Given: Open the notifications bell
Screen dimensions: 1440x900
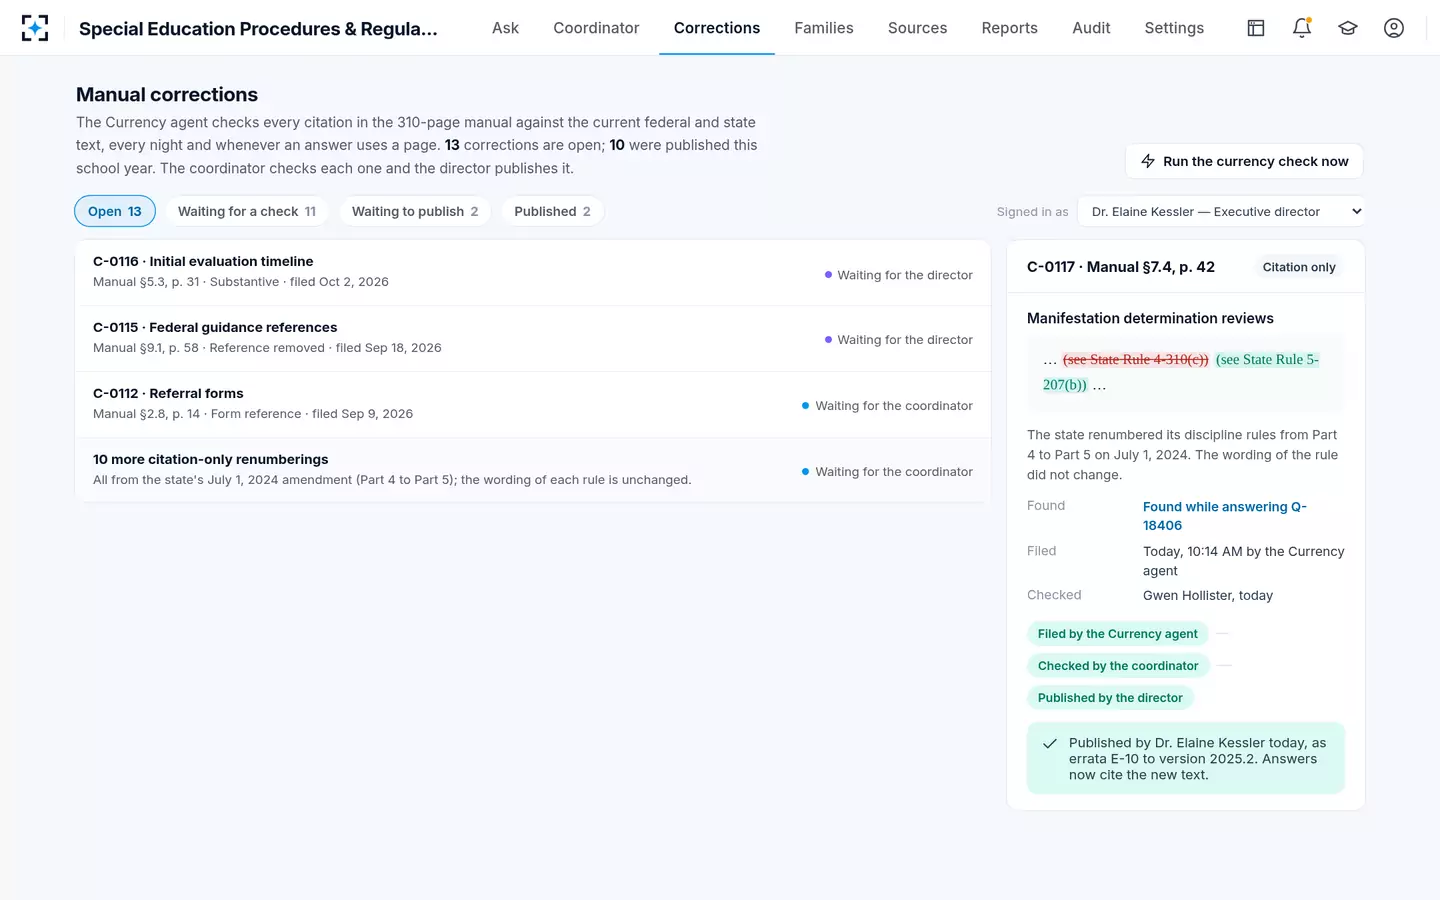Looking at the screenshot, I should click(1302, 28).
